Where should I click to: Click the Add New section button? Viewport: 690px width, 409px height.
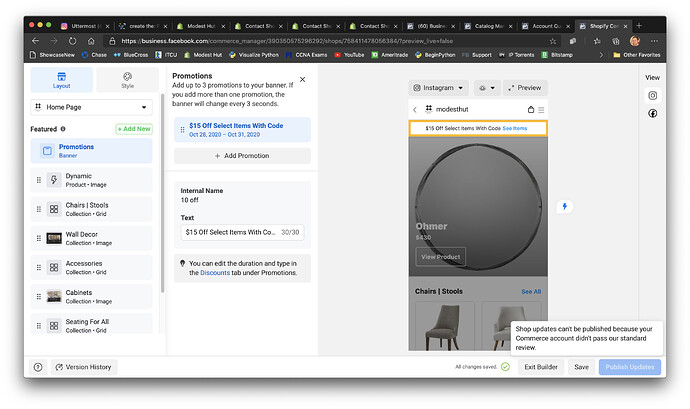tap(133, 129)
